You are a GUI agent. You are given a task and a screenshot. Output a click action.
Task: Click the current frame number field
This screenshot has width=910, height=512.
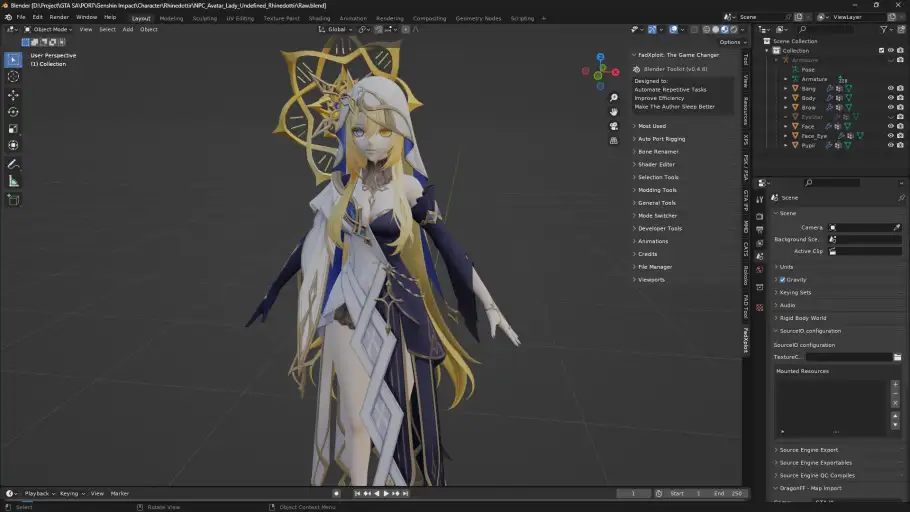point(633,493)
